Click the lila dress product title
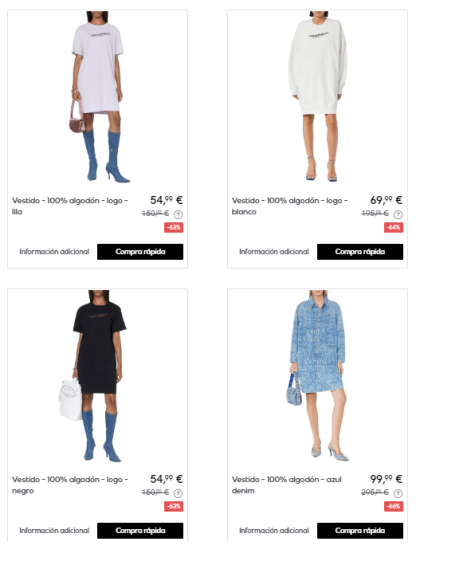The width and height of the screenshot is (475, 565). tap(70, 206)
